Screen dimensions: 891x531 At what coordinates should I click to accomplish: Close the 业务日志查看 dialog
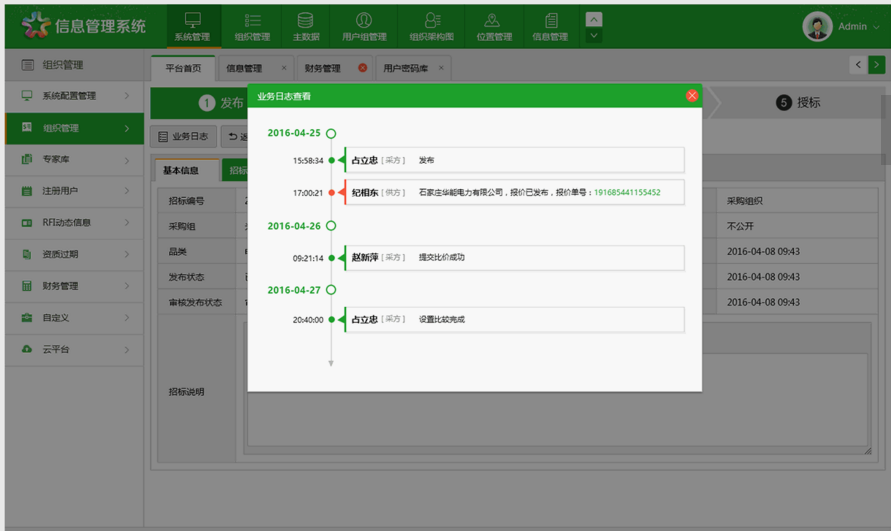point(692,96)
